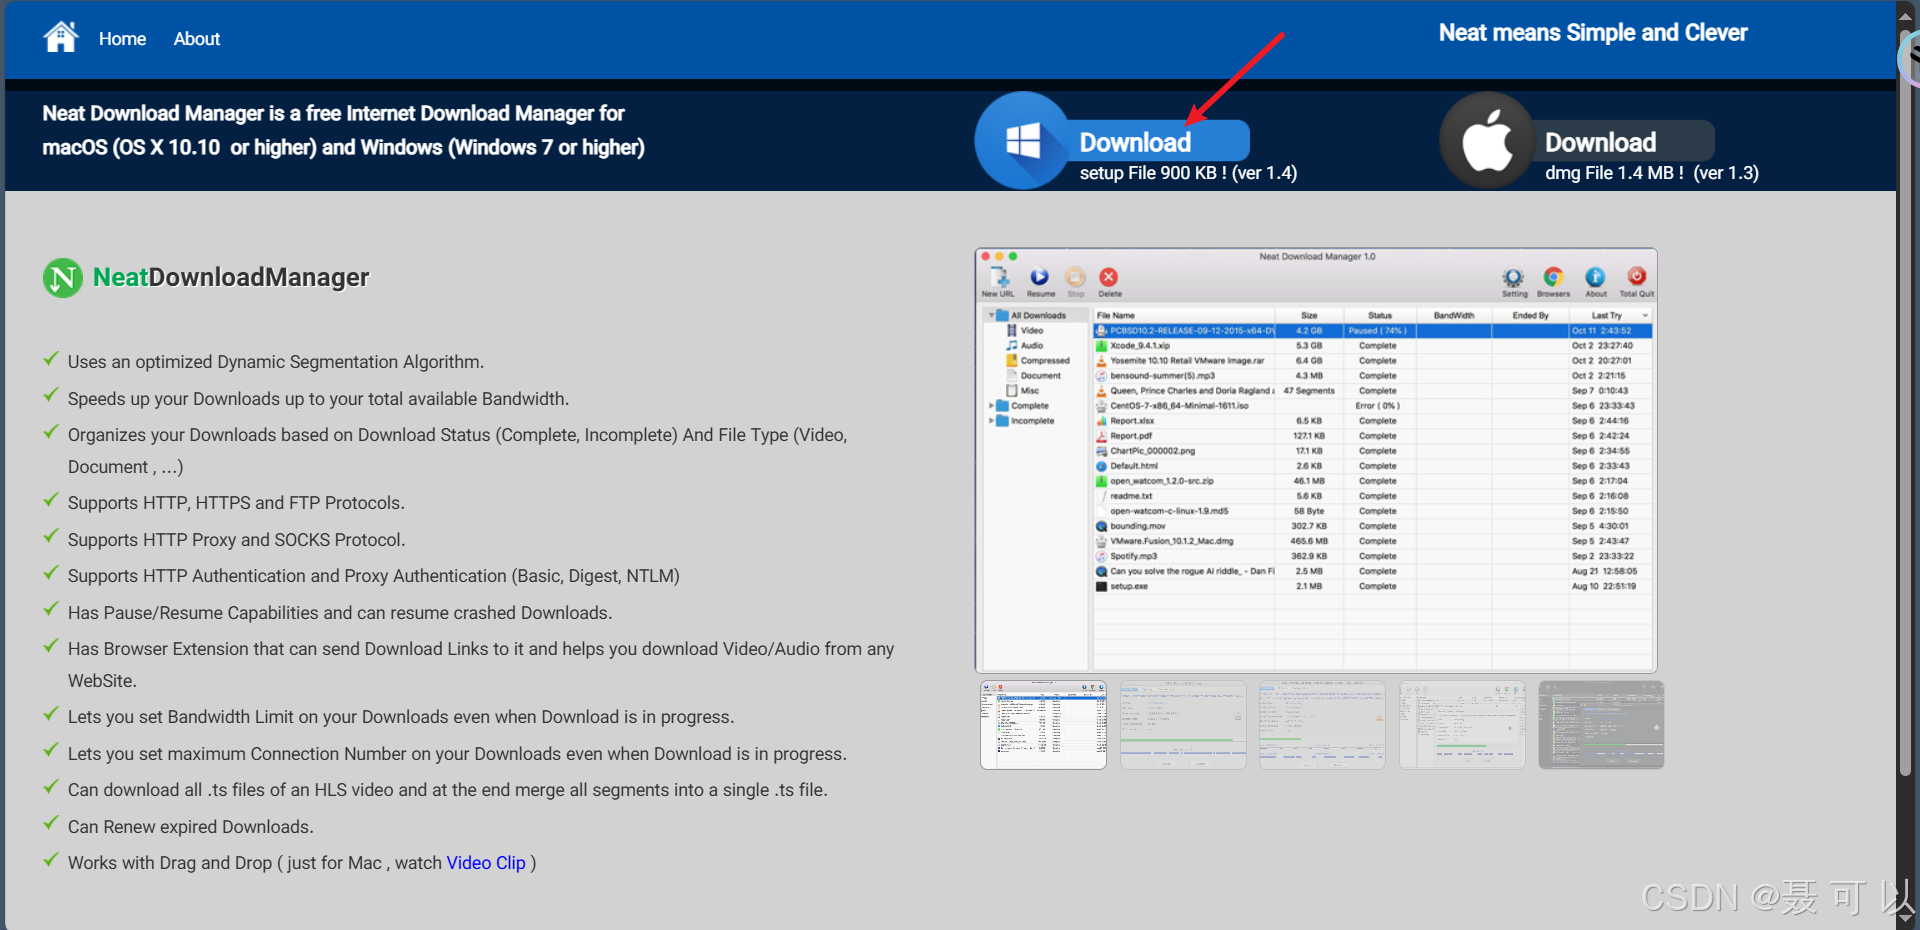Click the 'setup File 900 KB' version text
Screen dimensions: 1920x930
tap(1188, 173)
